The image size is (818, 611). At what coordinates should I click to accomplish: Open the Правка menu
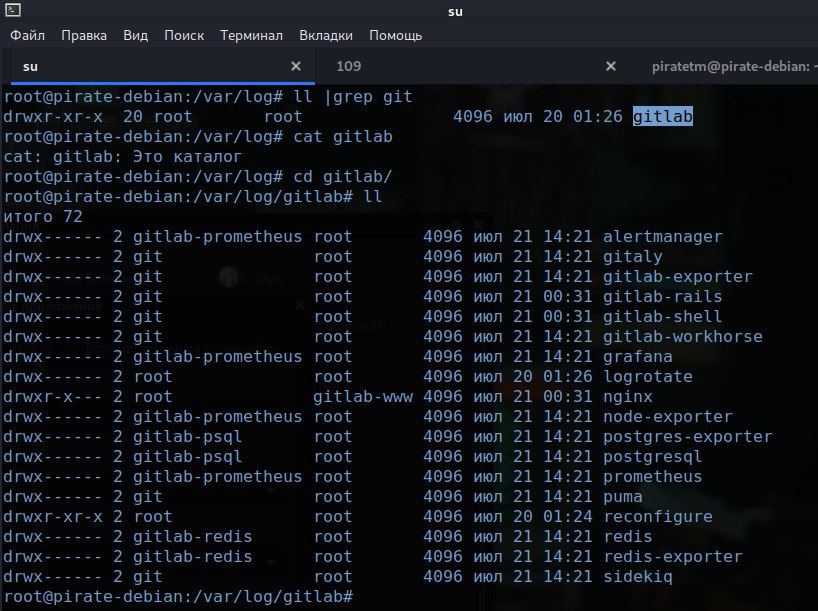tap(84, 35)
